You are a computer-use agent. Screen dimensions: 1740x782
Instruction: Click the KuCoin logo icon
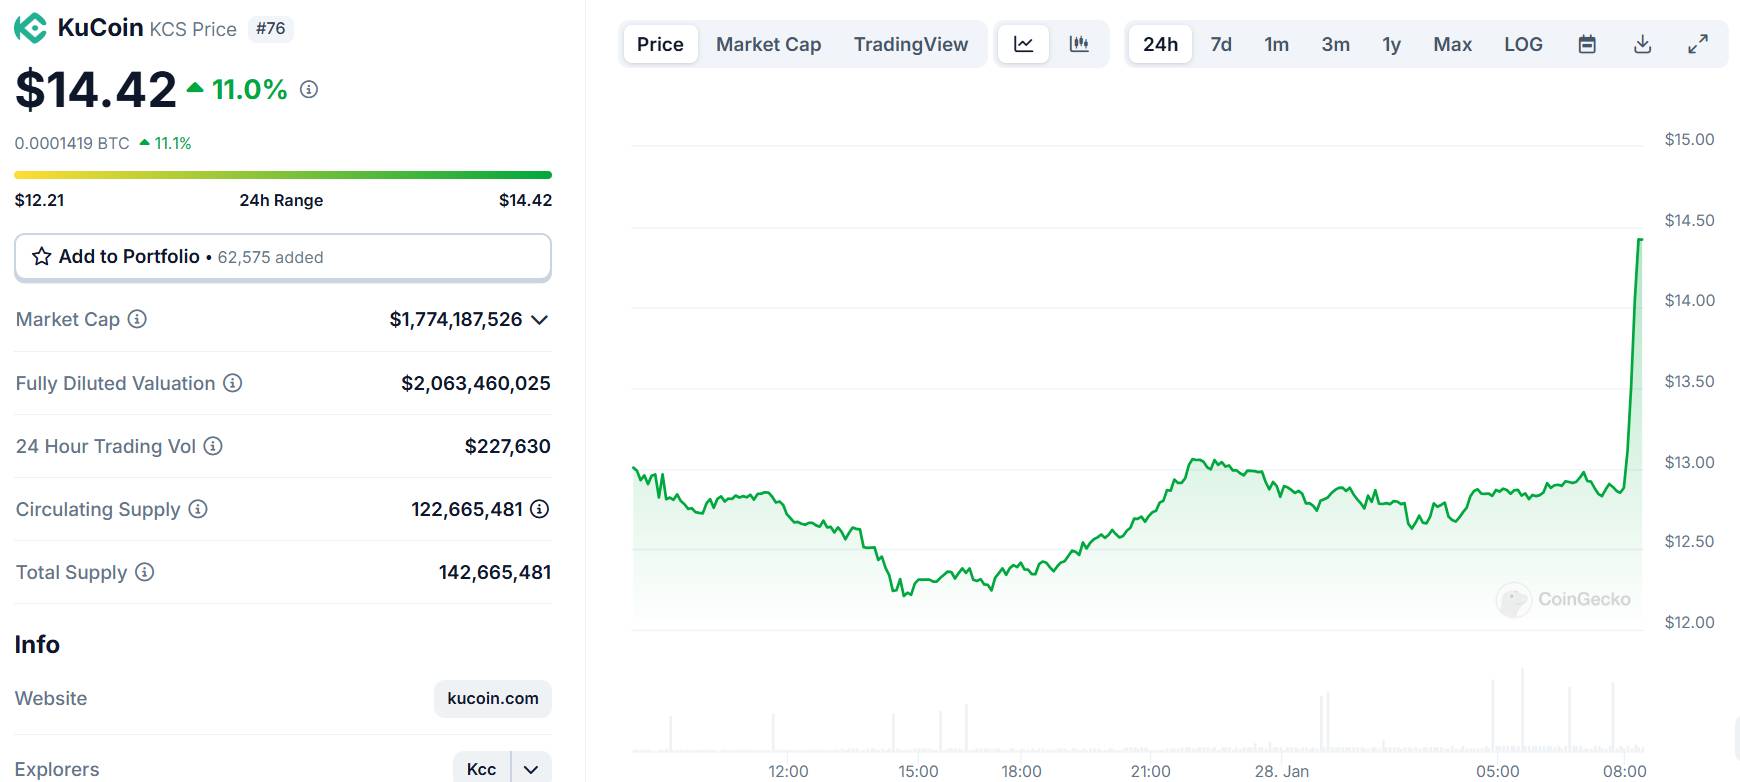click(31, 28)
